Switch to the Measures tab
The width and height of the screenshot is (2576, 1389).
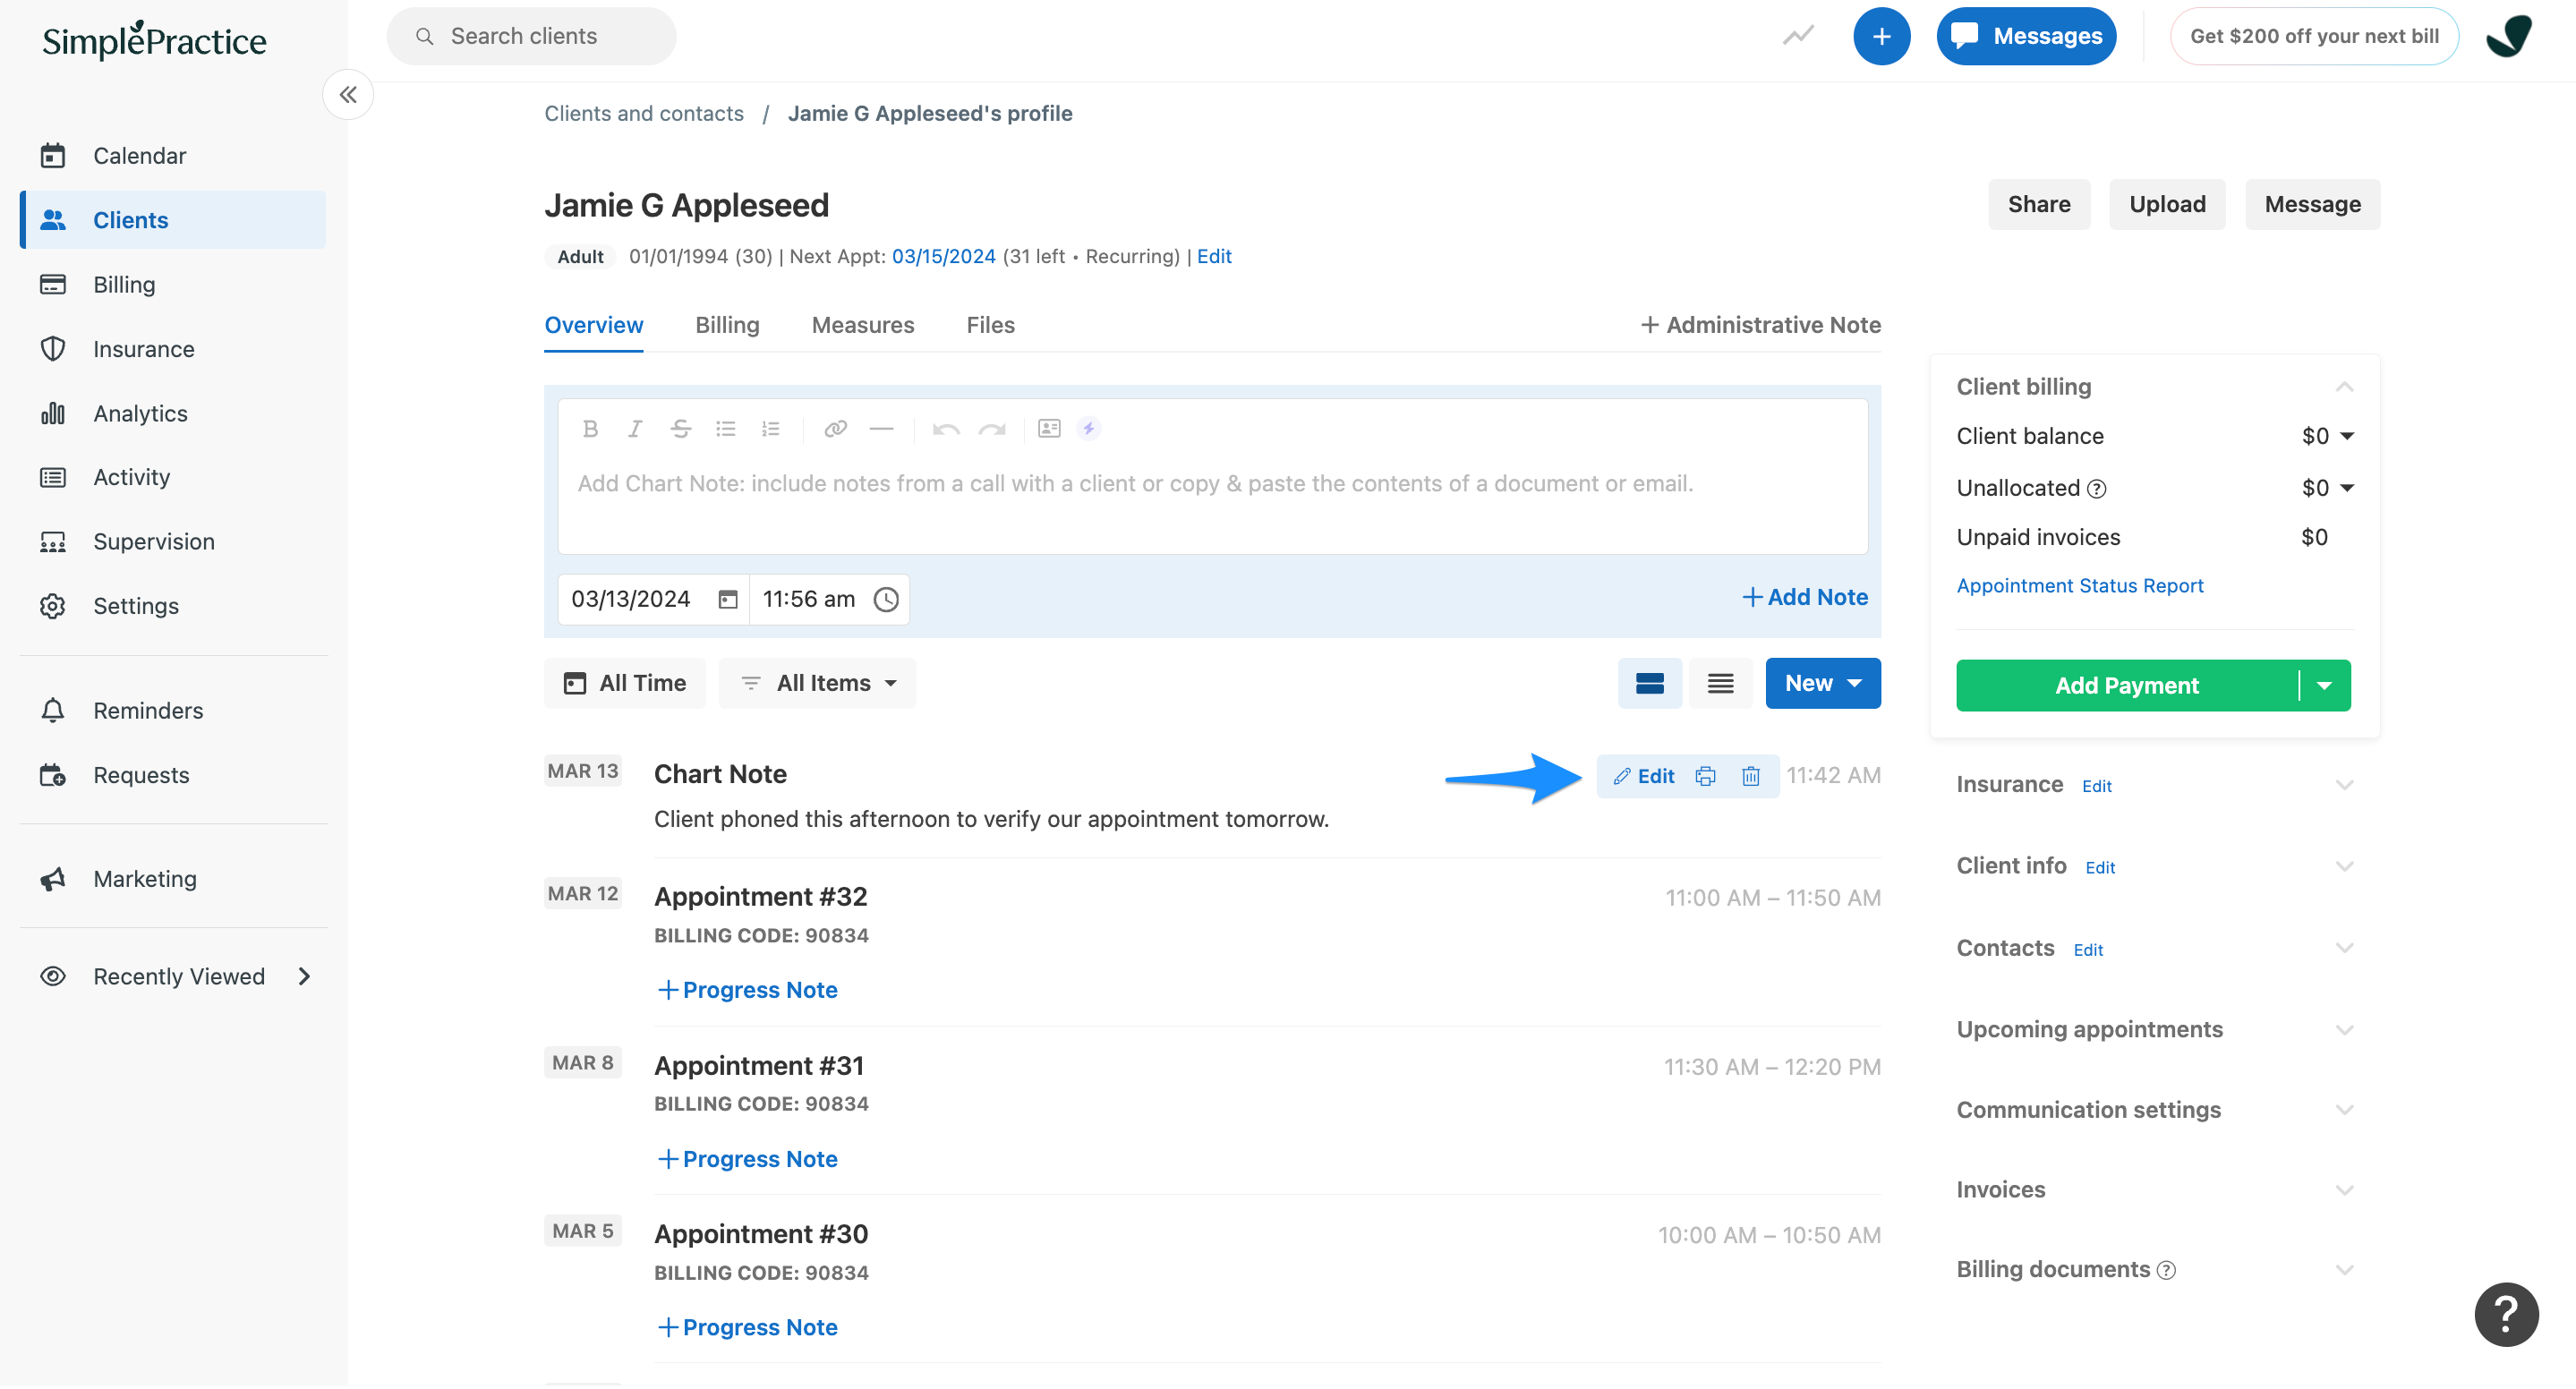[x=862, y=325]
